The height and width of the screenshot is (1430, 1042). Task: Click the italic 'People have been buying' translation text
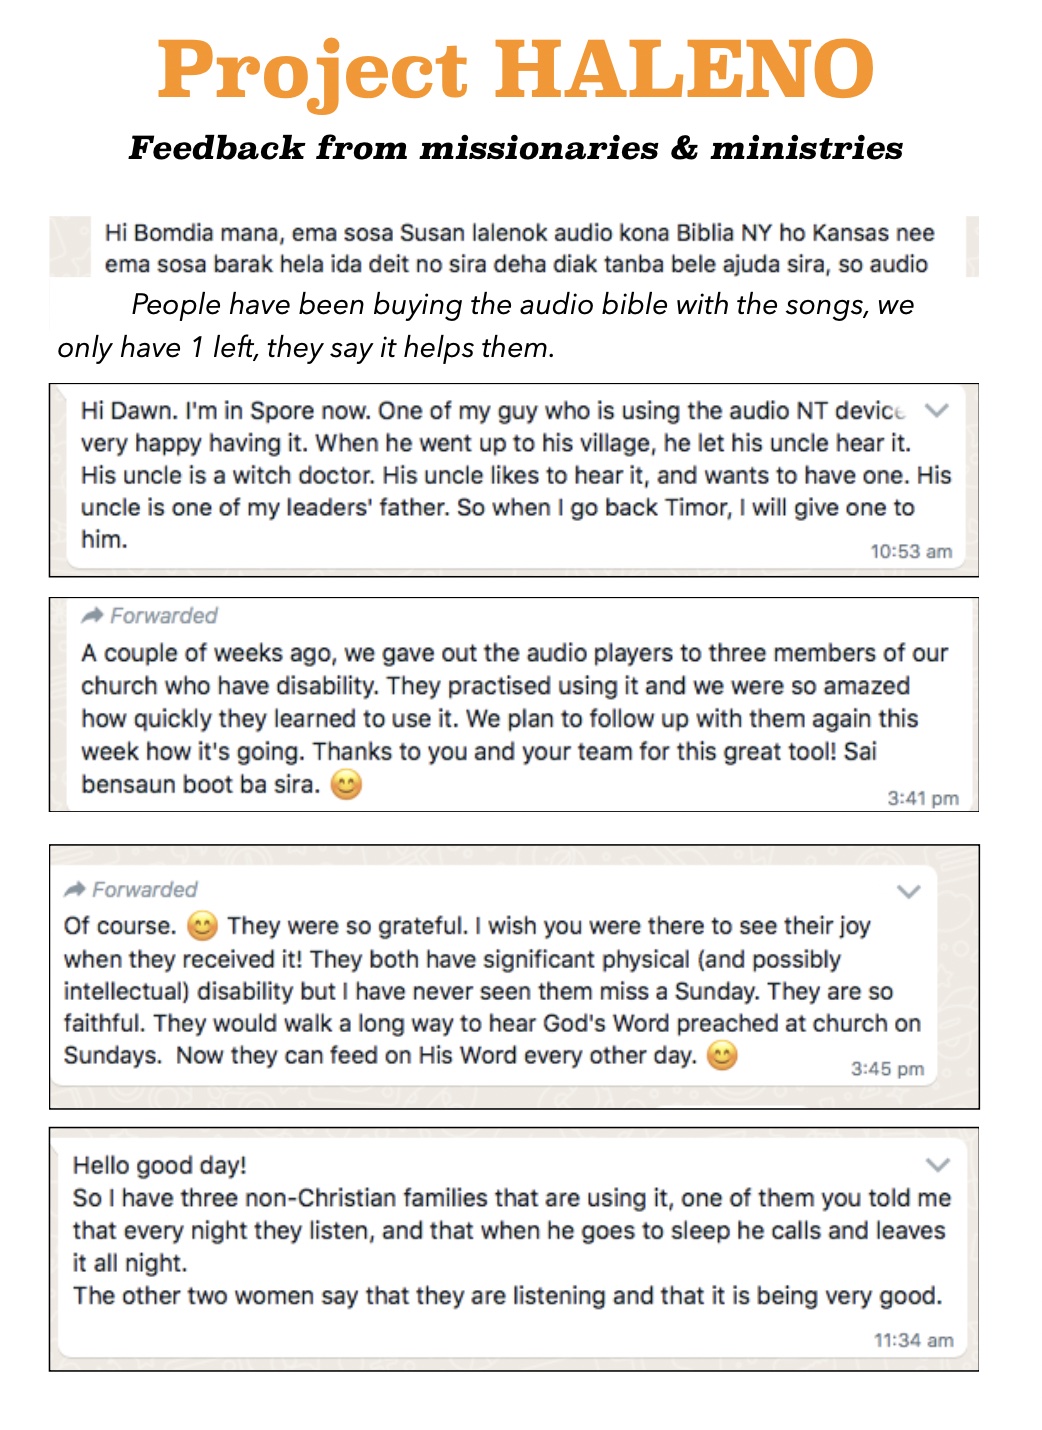click(486, 326)
